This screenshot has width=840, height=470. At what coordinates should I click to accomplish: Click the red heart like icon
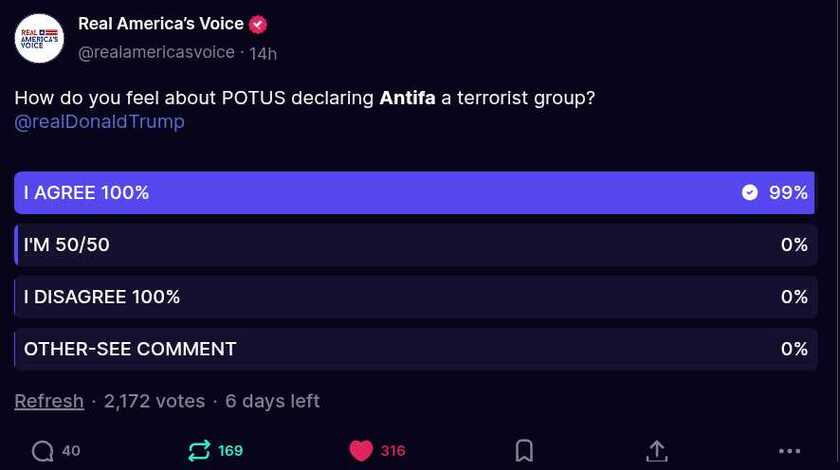[361, 451]
